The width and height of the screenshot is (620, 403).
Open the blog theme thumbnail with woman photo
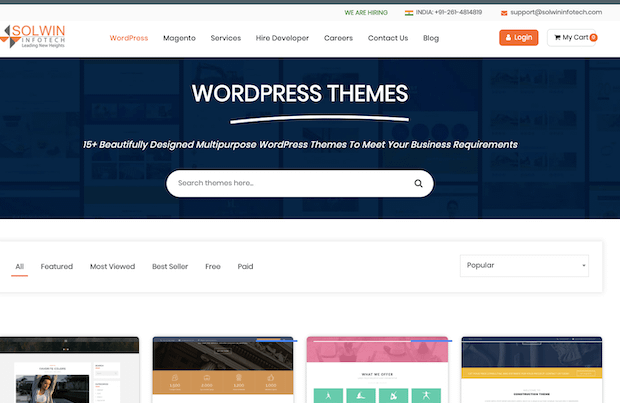click(x=69, y=370)
